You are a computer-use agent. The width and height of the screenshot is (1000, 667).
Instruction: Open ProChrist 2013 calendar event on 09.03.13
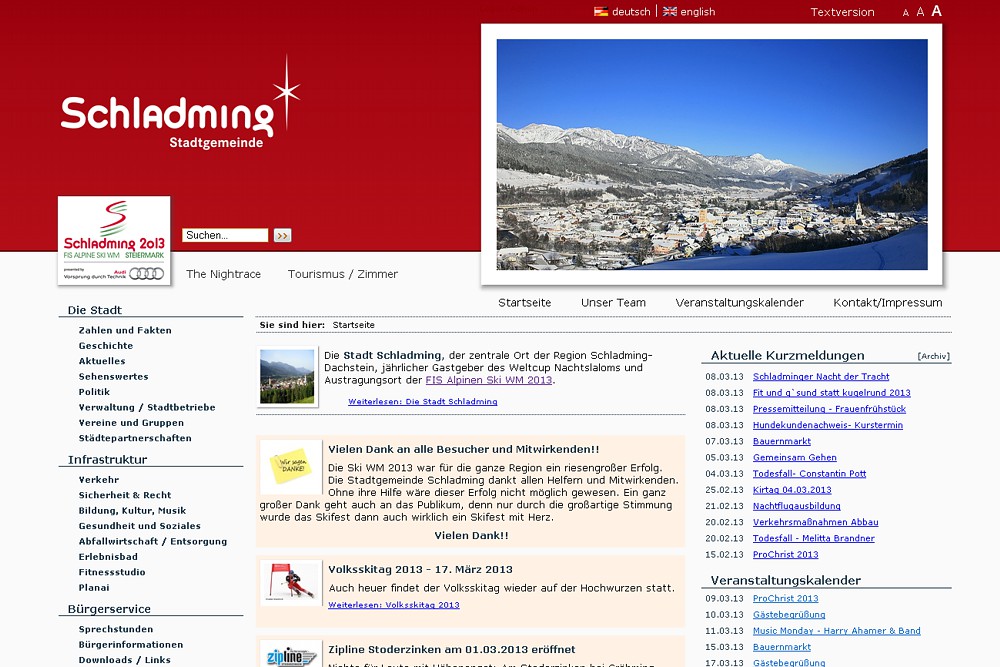(786, 599)
